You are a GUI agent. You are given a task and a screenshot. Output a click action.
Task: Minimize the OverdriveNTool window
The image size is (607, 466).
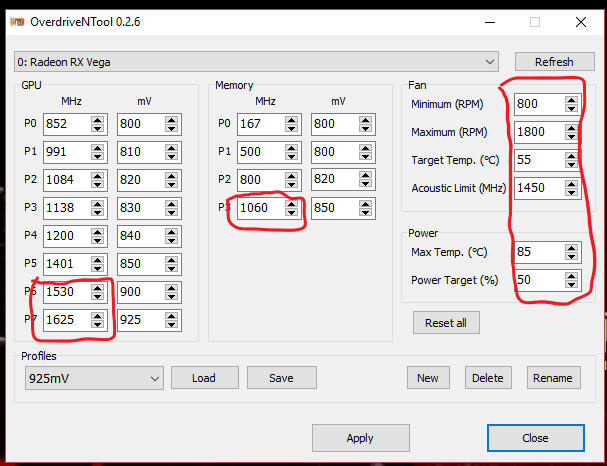490,22
